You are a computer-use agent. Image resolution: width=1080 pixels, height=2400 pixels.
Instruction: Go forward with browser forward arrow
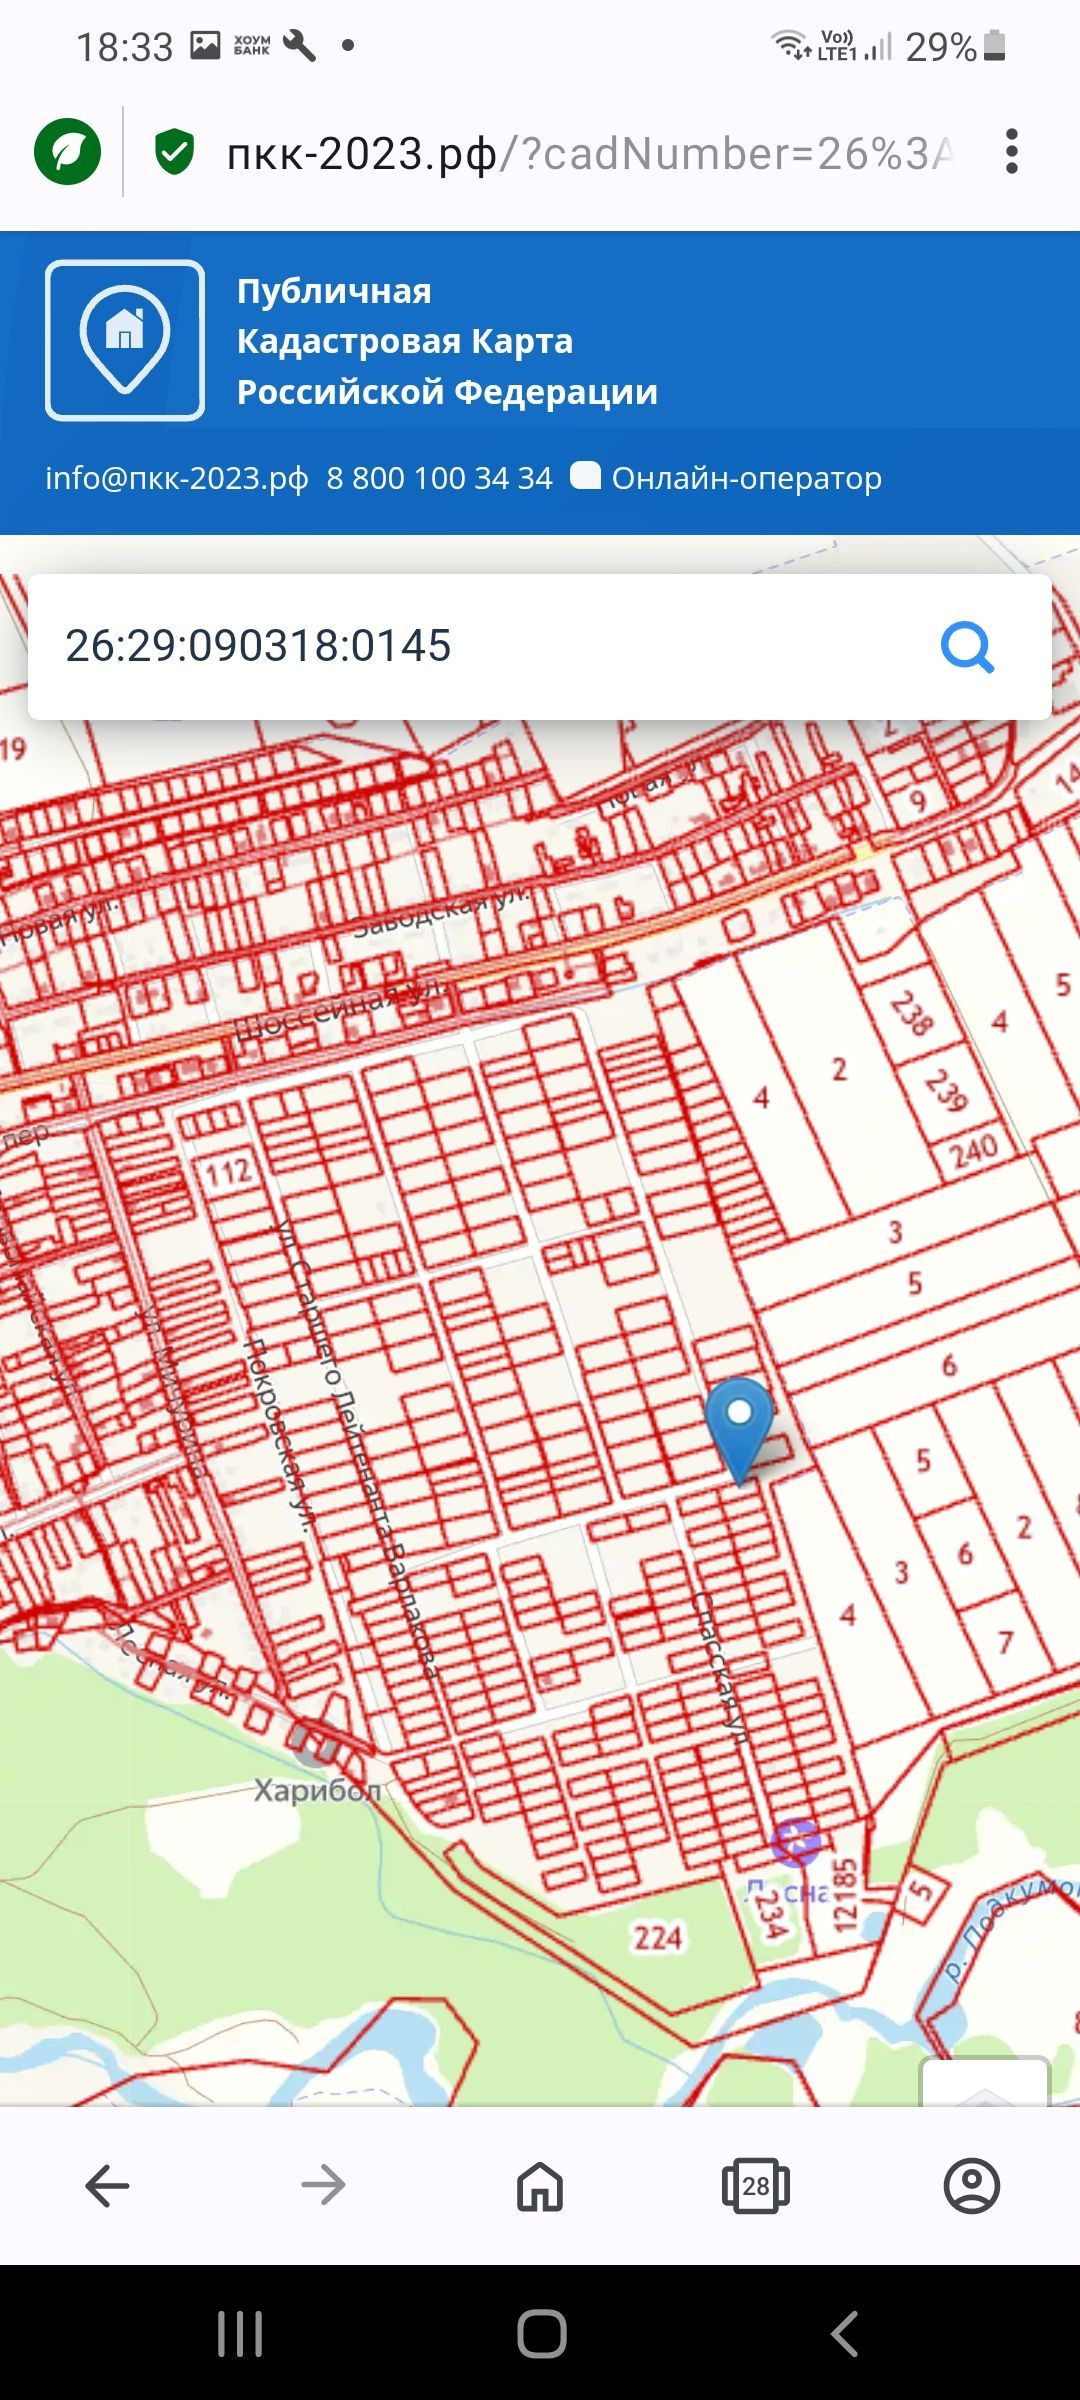pyautogui.click(x=323, y=2186)
